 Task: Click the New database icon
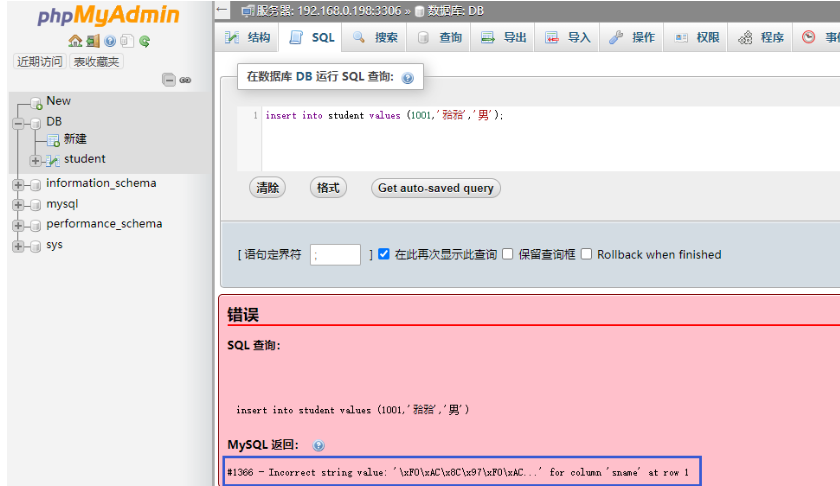coord(36,102)
